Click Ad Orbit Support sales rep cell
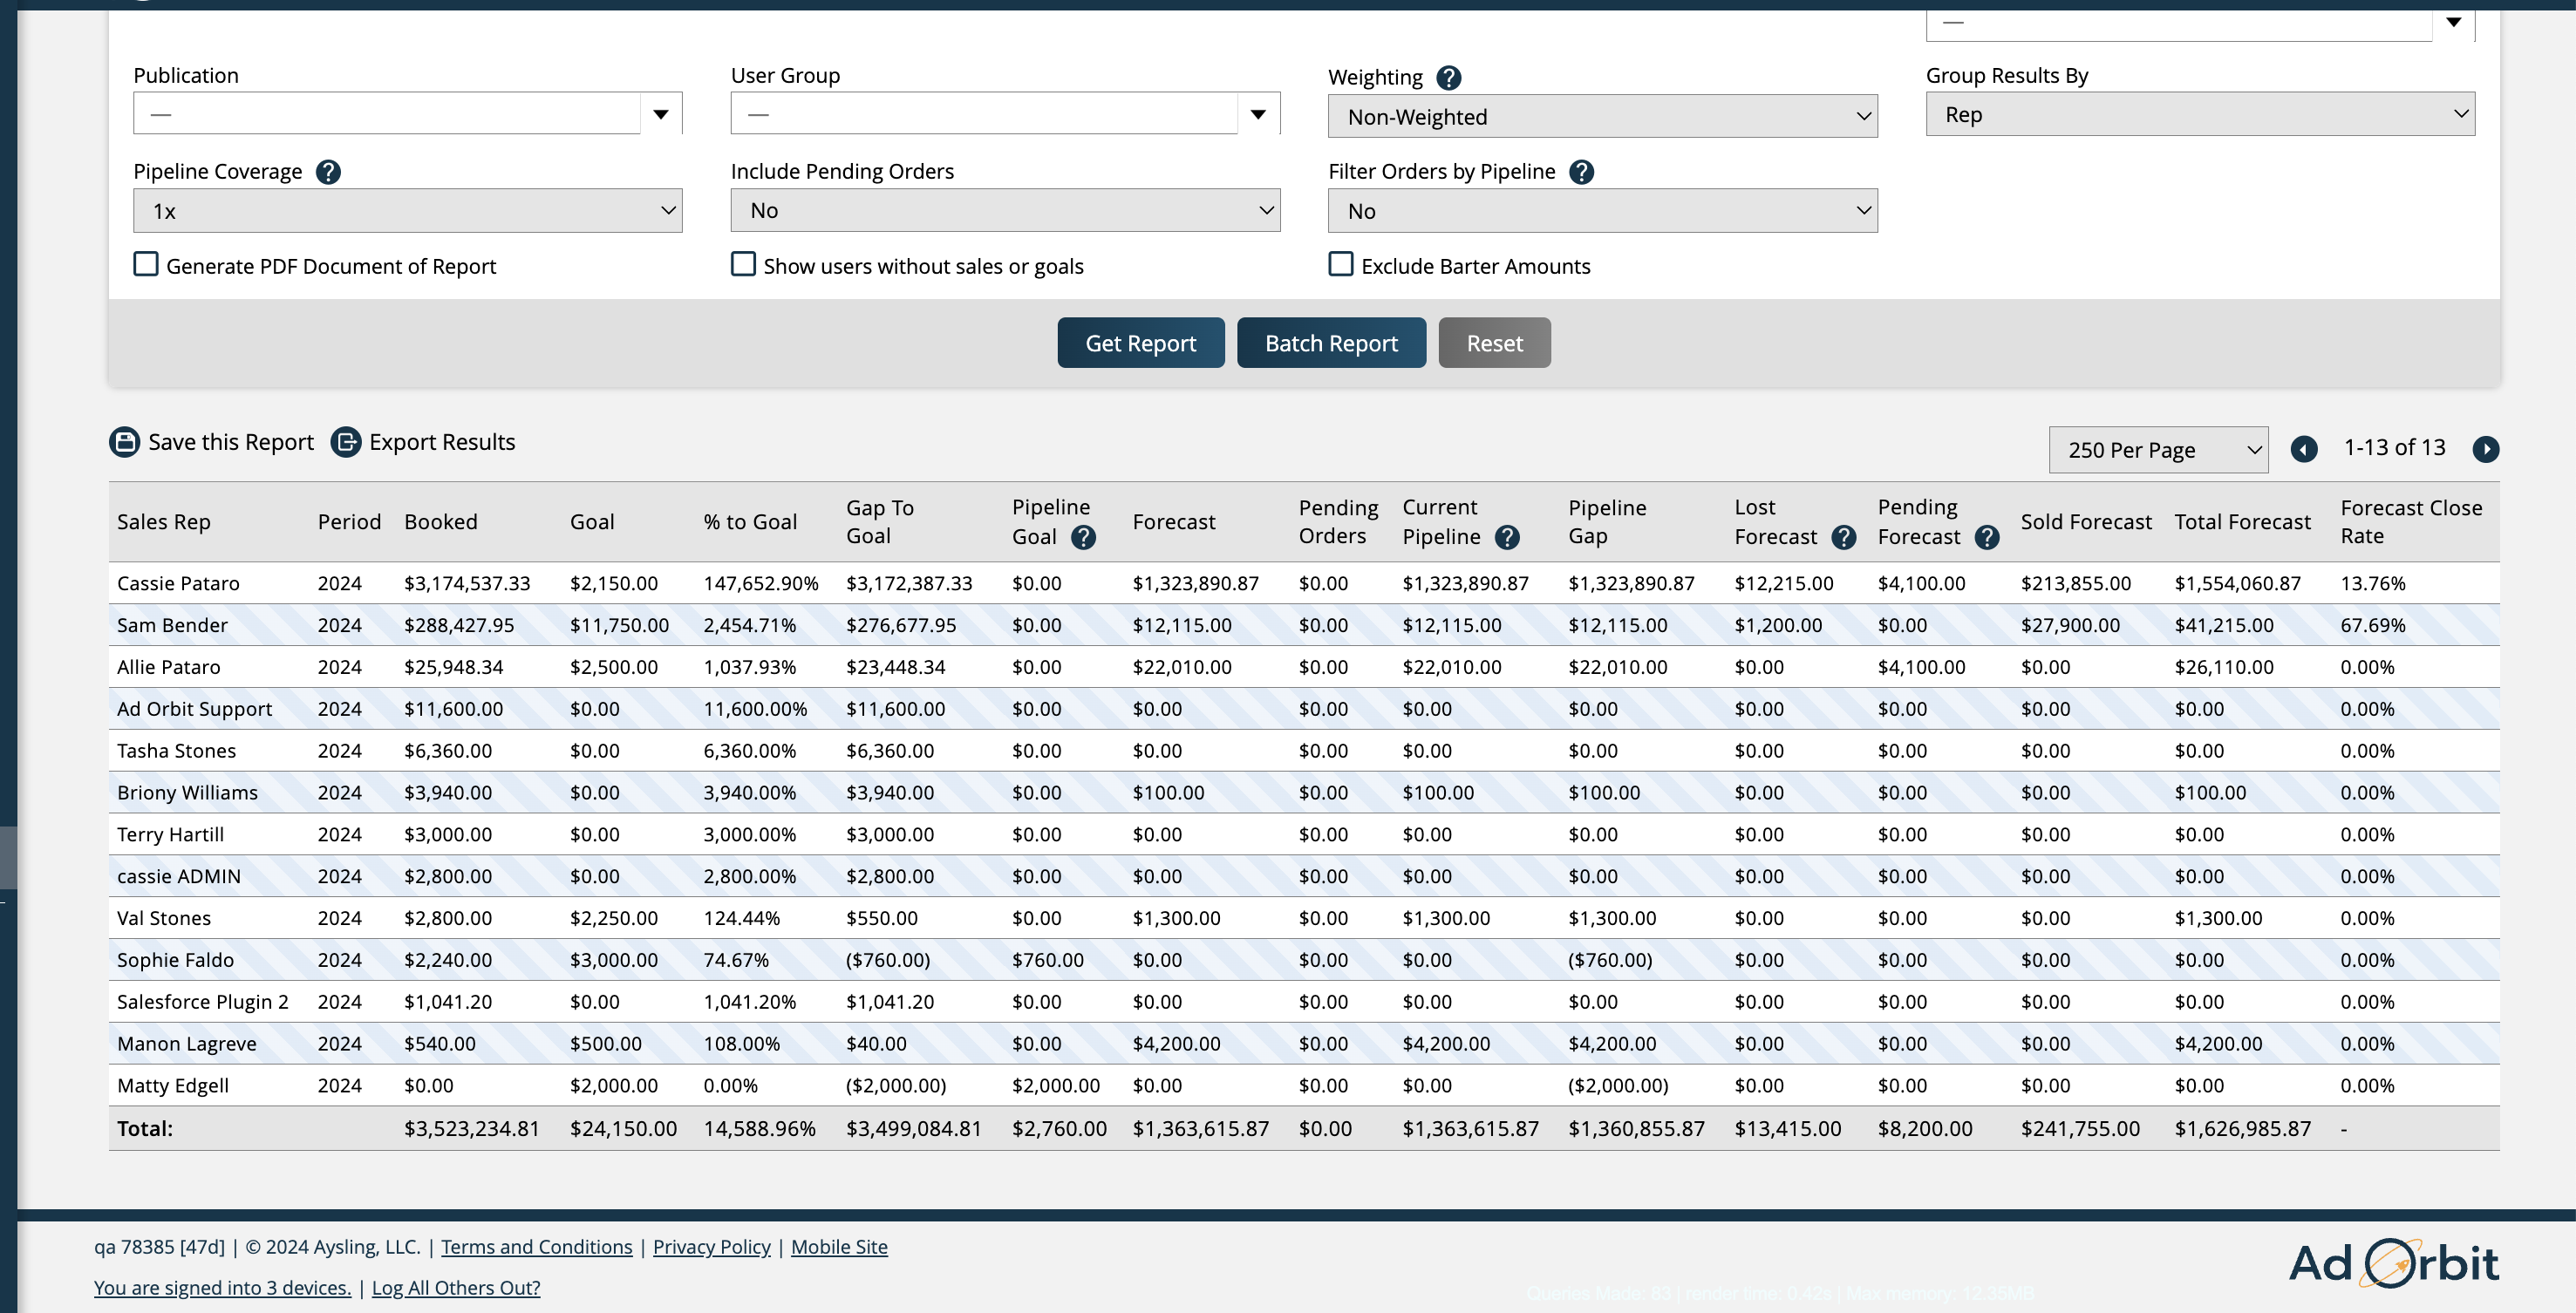Viewport: 2576px width, 1313px height. 194,709
